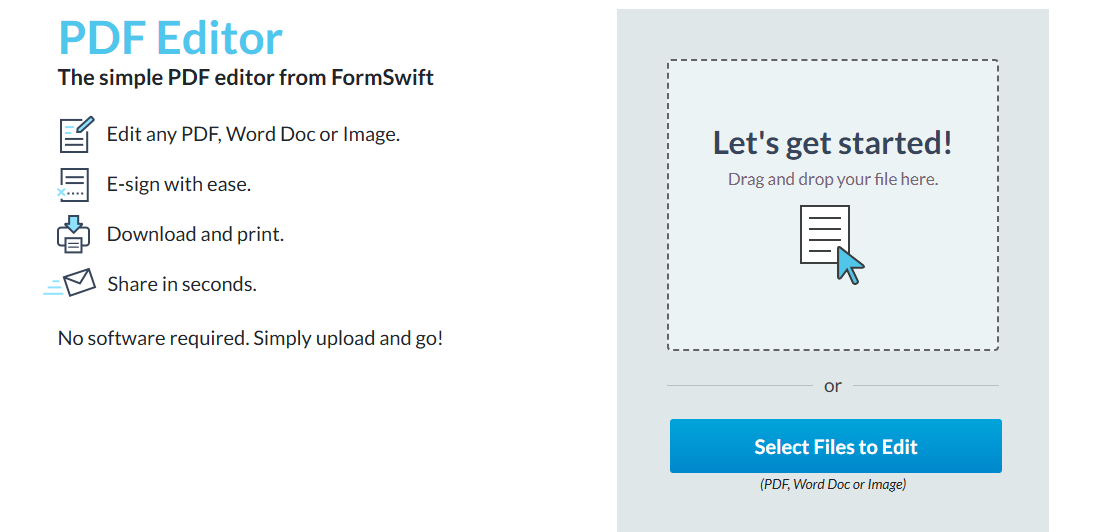Click the document with cursor icon
1106x532 pixels.
832,244
